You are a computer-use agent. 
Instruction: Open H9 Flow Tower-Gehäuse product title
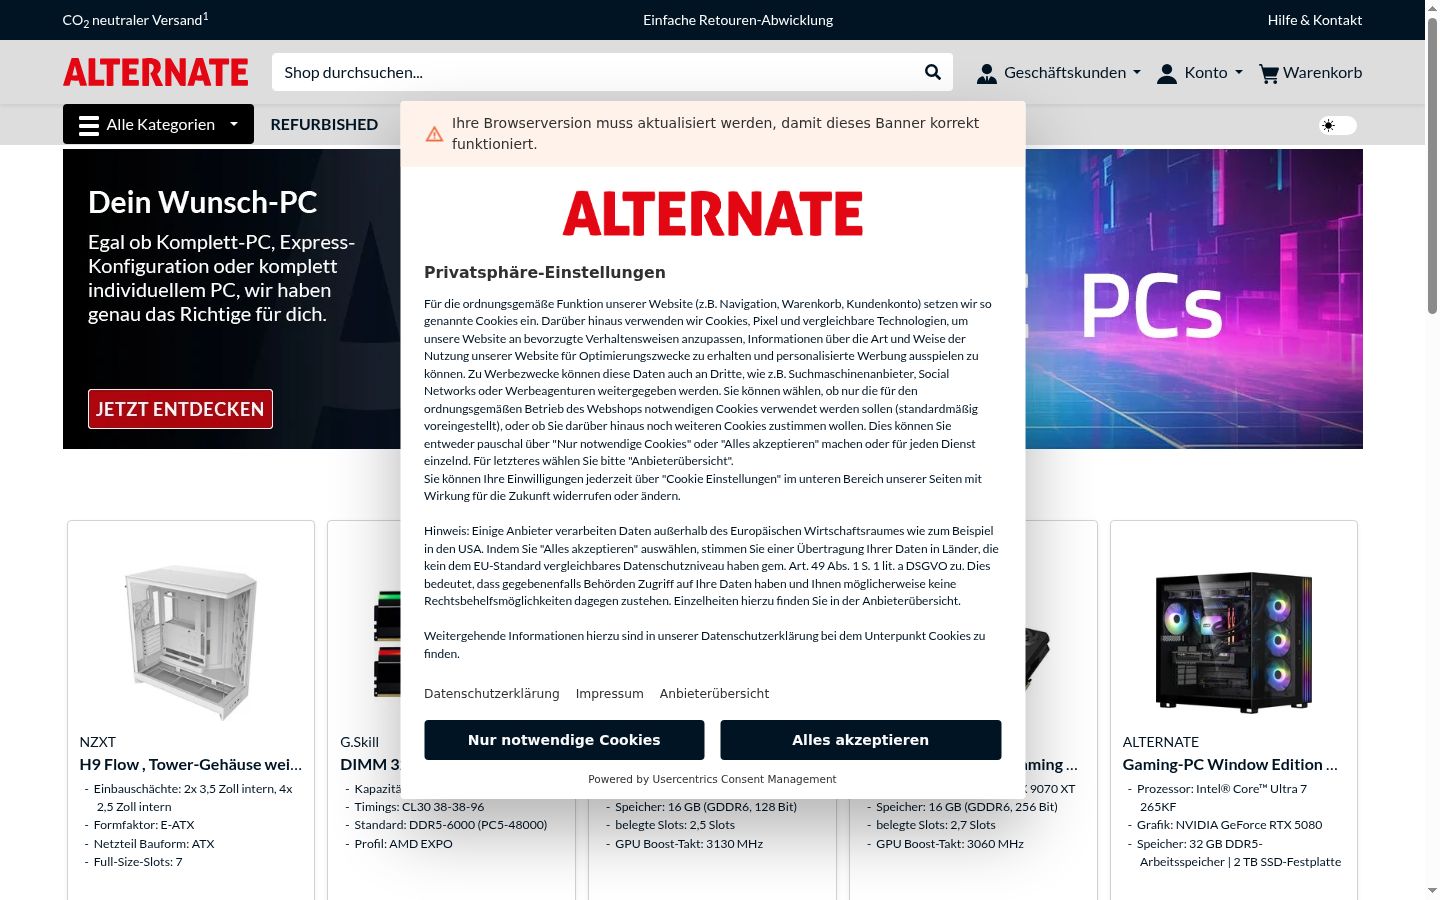(x=191, y=764)
